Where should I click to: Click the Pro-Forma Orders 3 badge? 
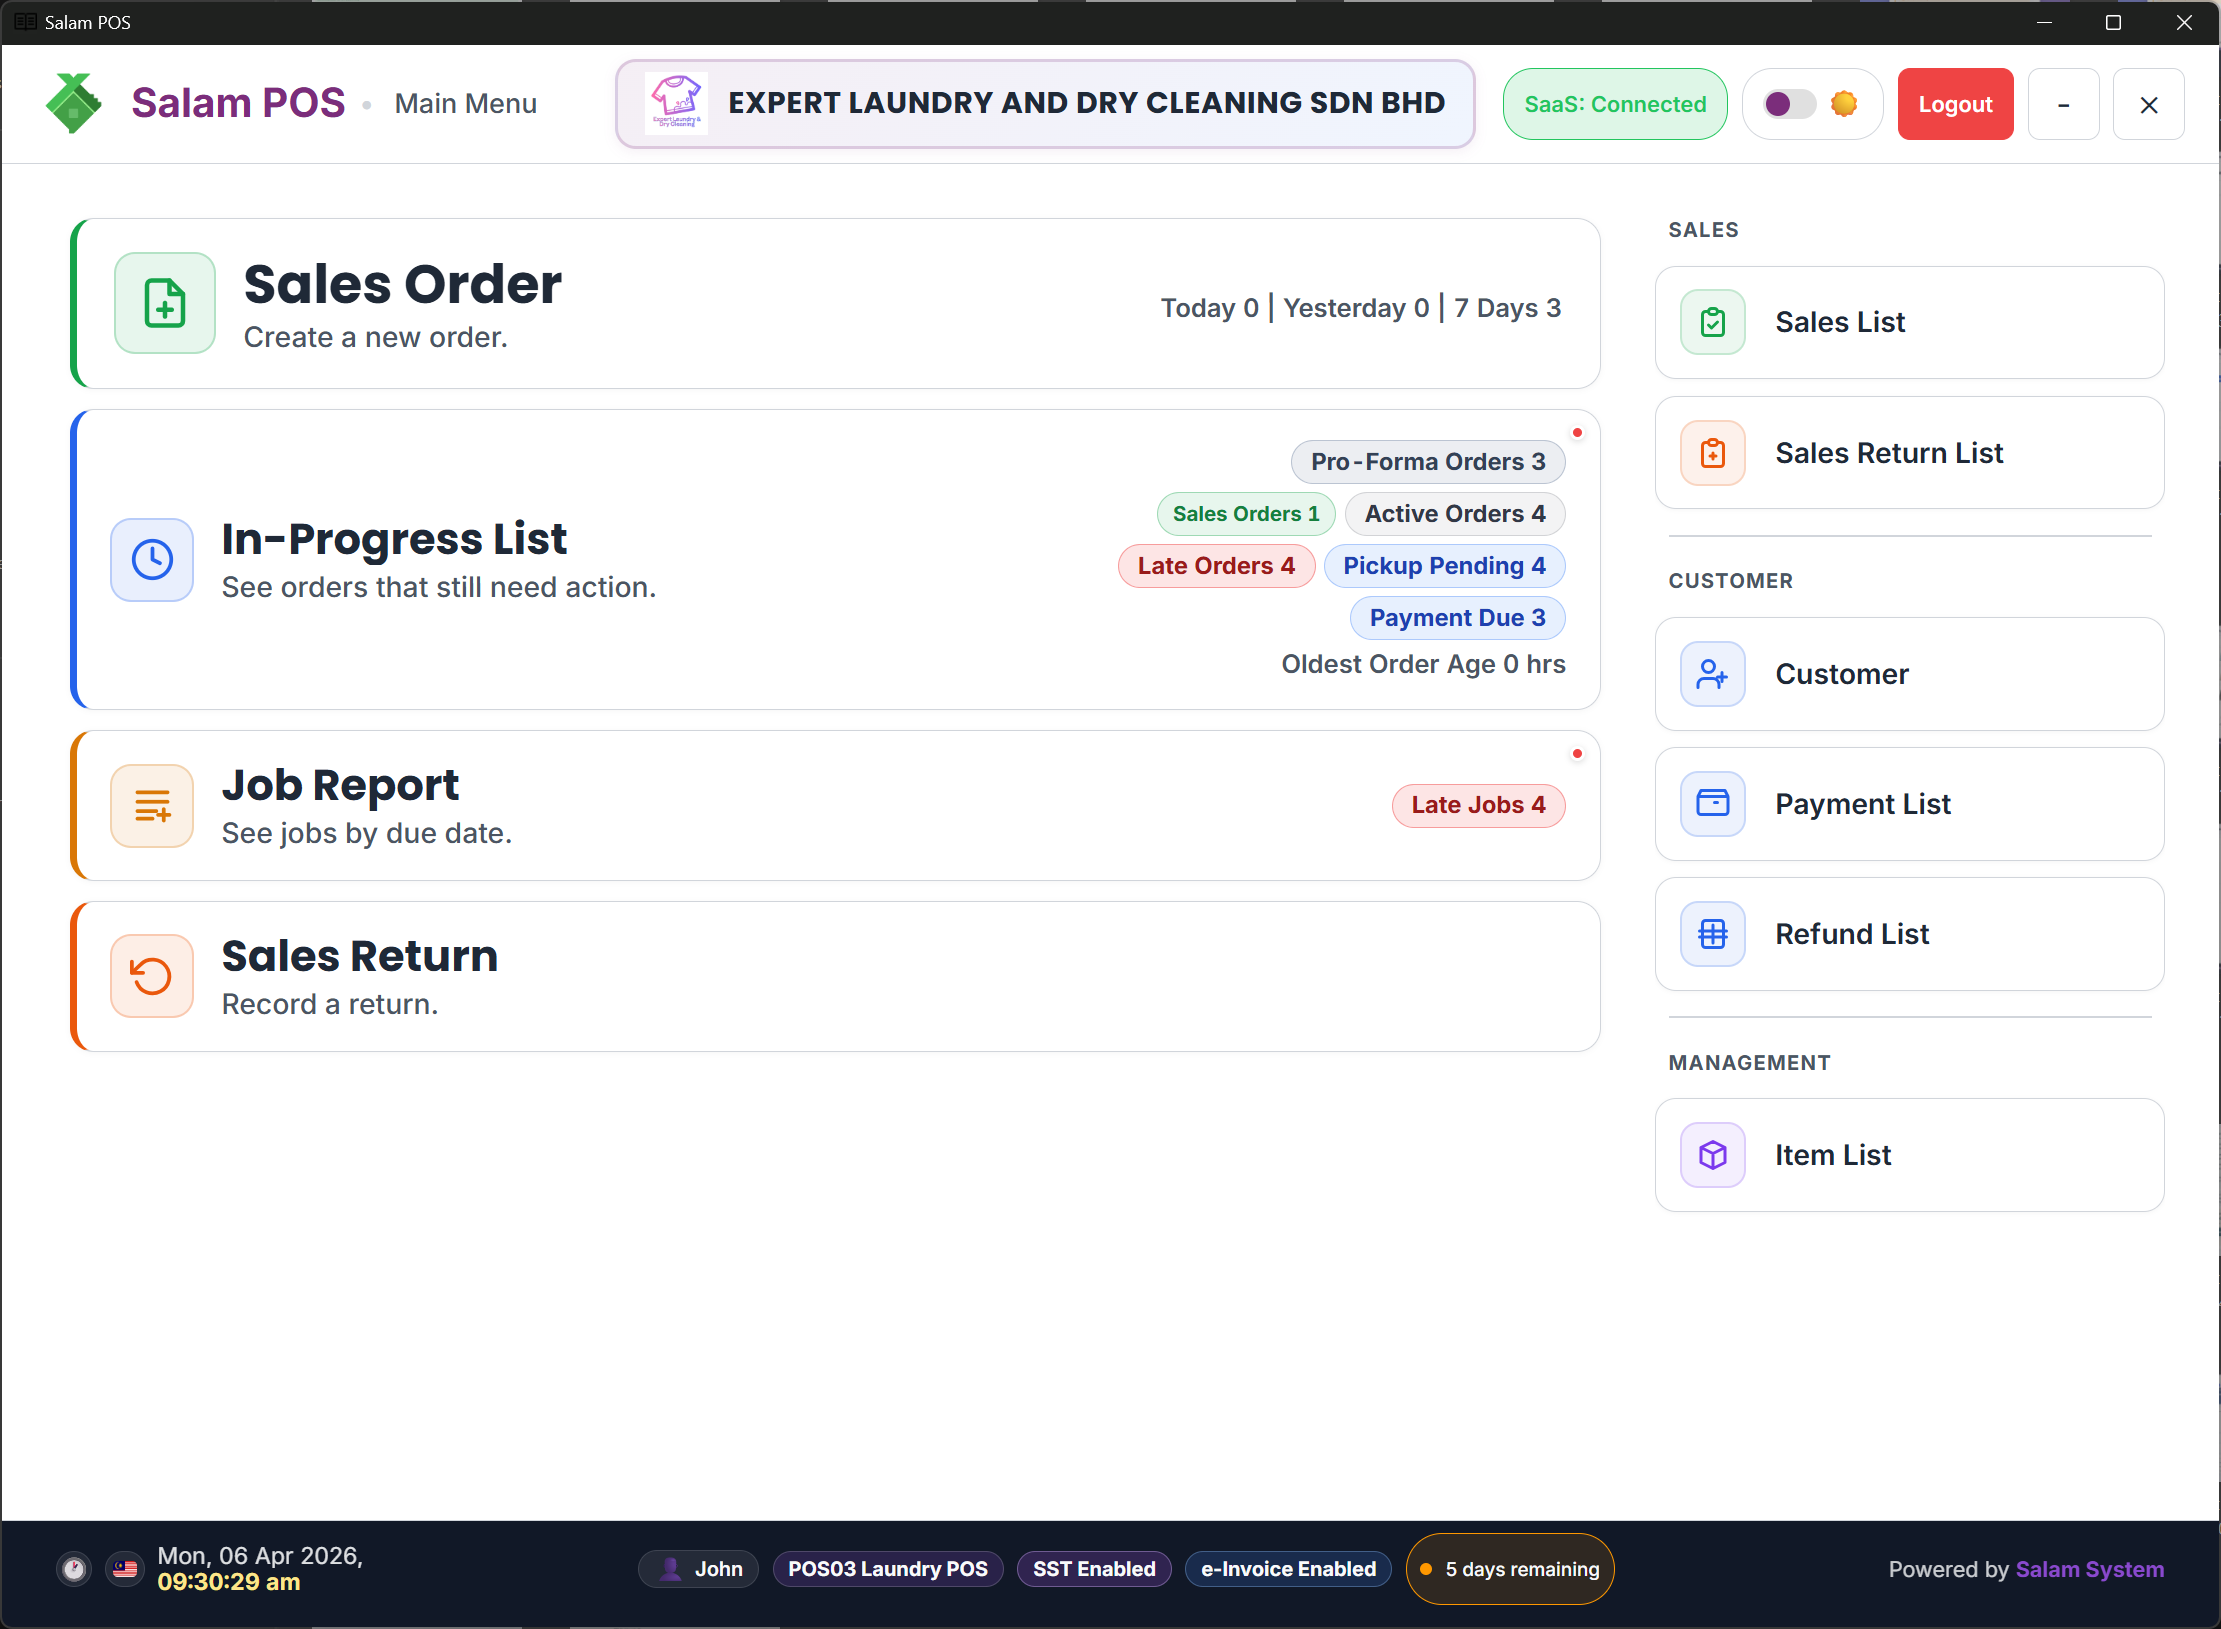click(1428, 462)
